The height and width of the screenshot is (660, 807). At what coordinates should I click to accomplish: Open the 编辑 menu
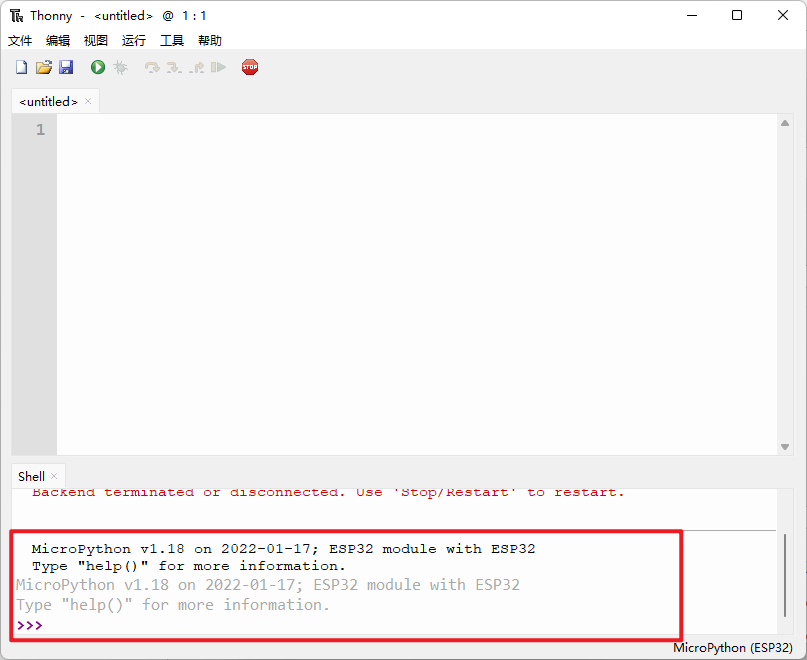(x=58, y=40)
